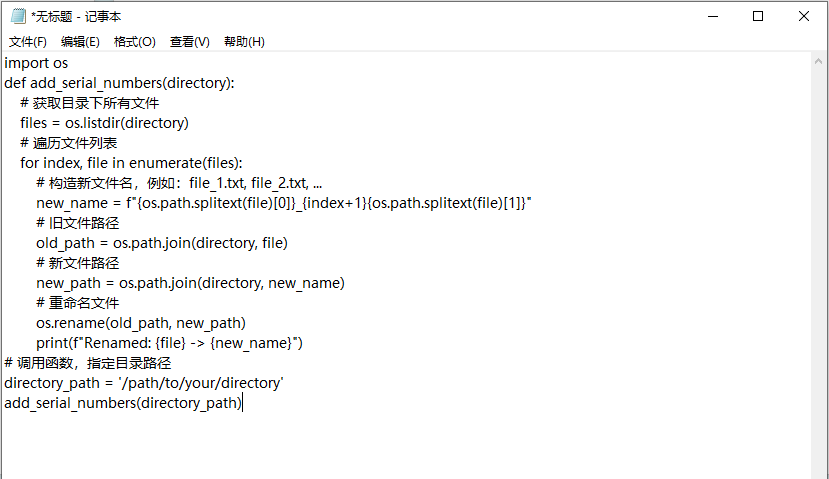Click the vertical scrollbar track
This screenshot has width=829, height=479.
pyautogui.click(x=818, y=274)
